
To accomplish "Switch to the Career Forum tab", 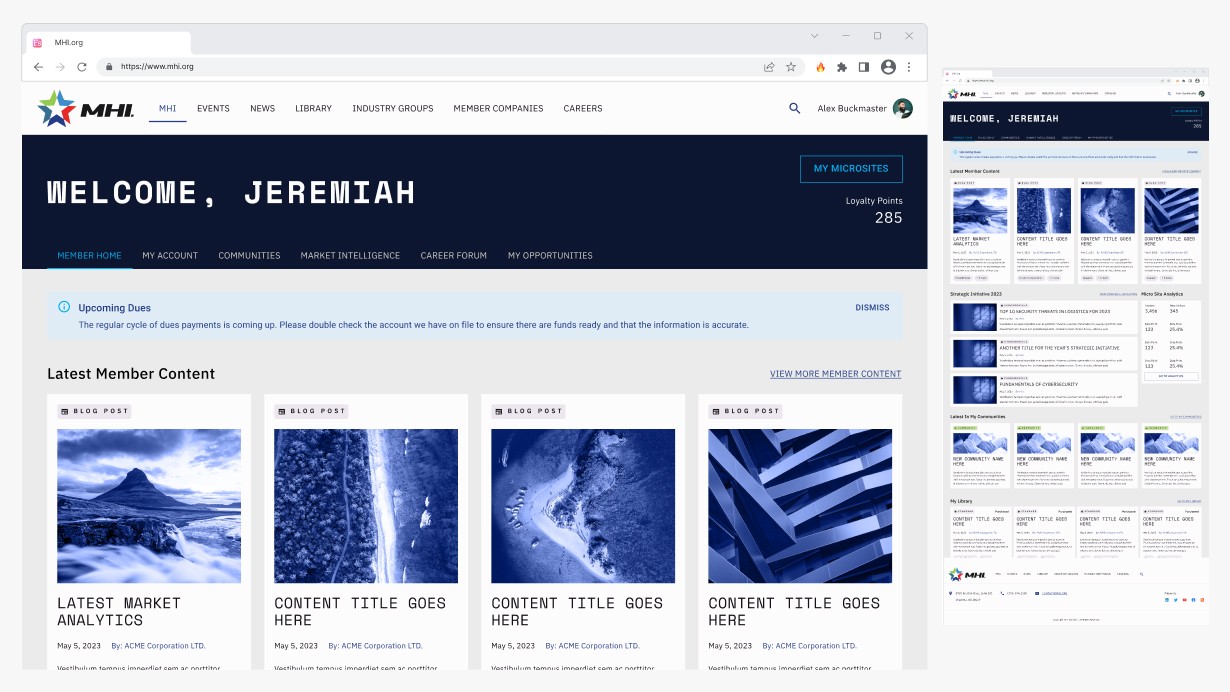I will [454, 255].
